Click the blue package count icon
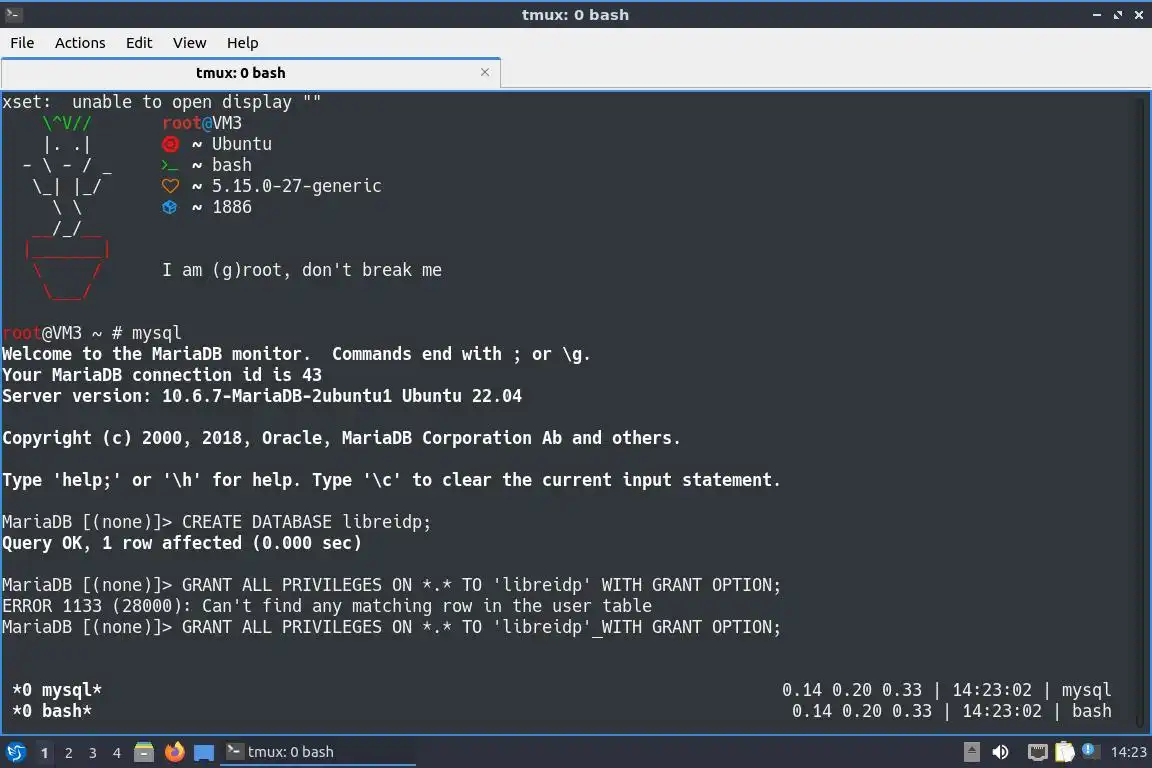The width and height of the screenshot is (1152, 768). click(170, 207)
